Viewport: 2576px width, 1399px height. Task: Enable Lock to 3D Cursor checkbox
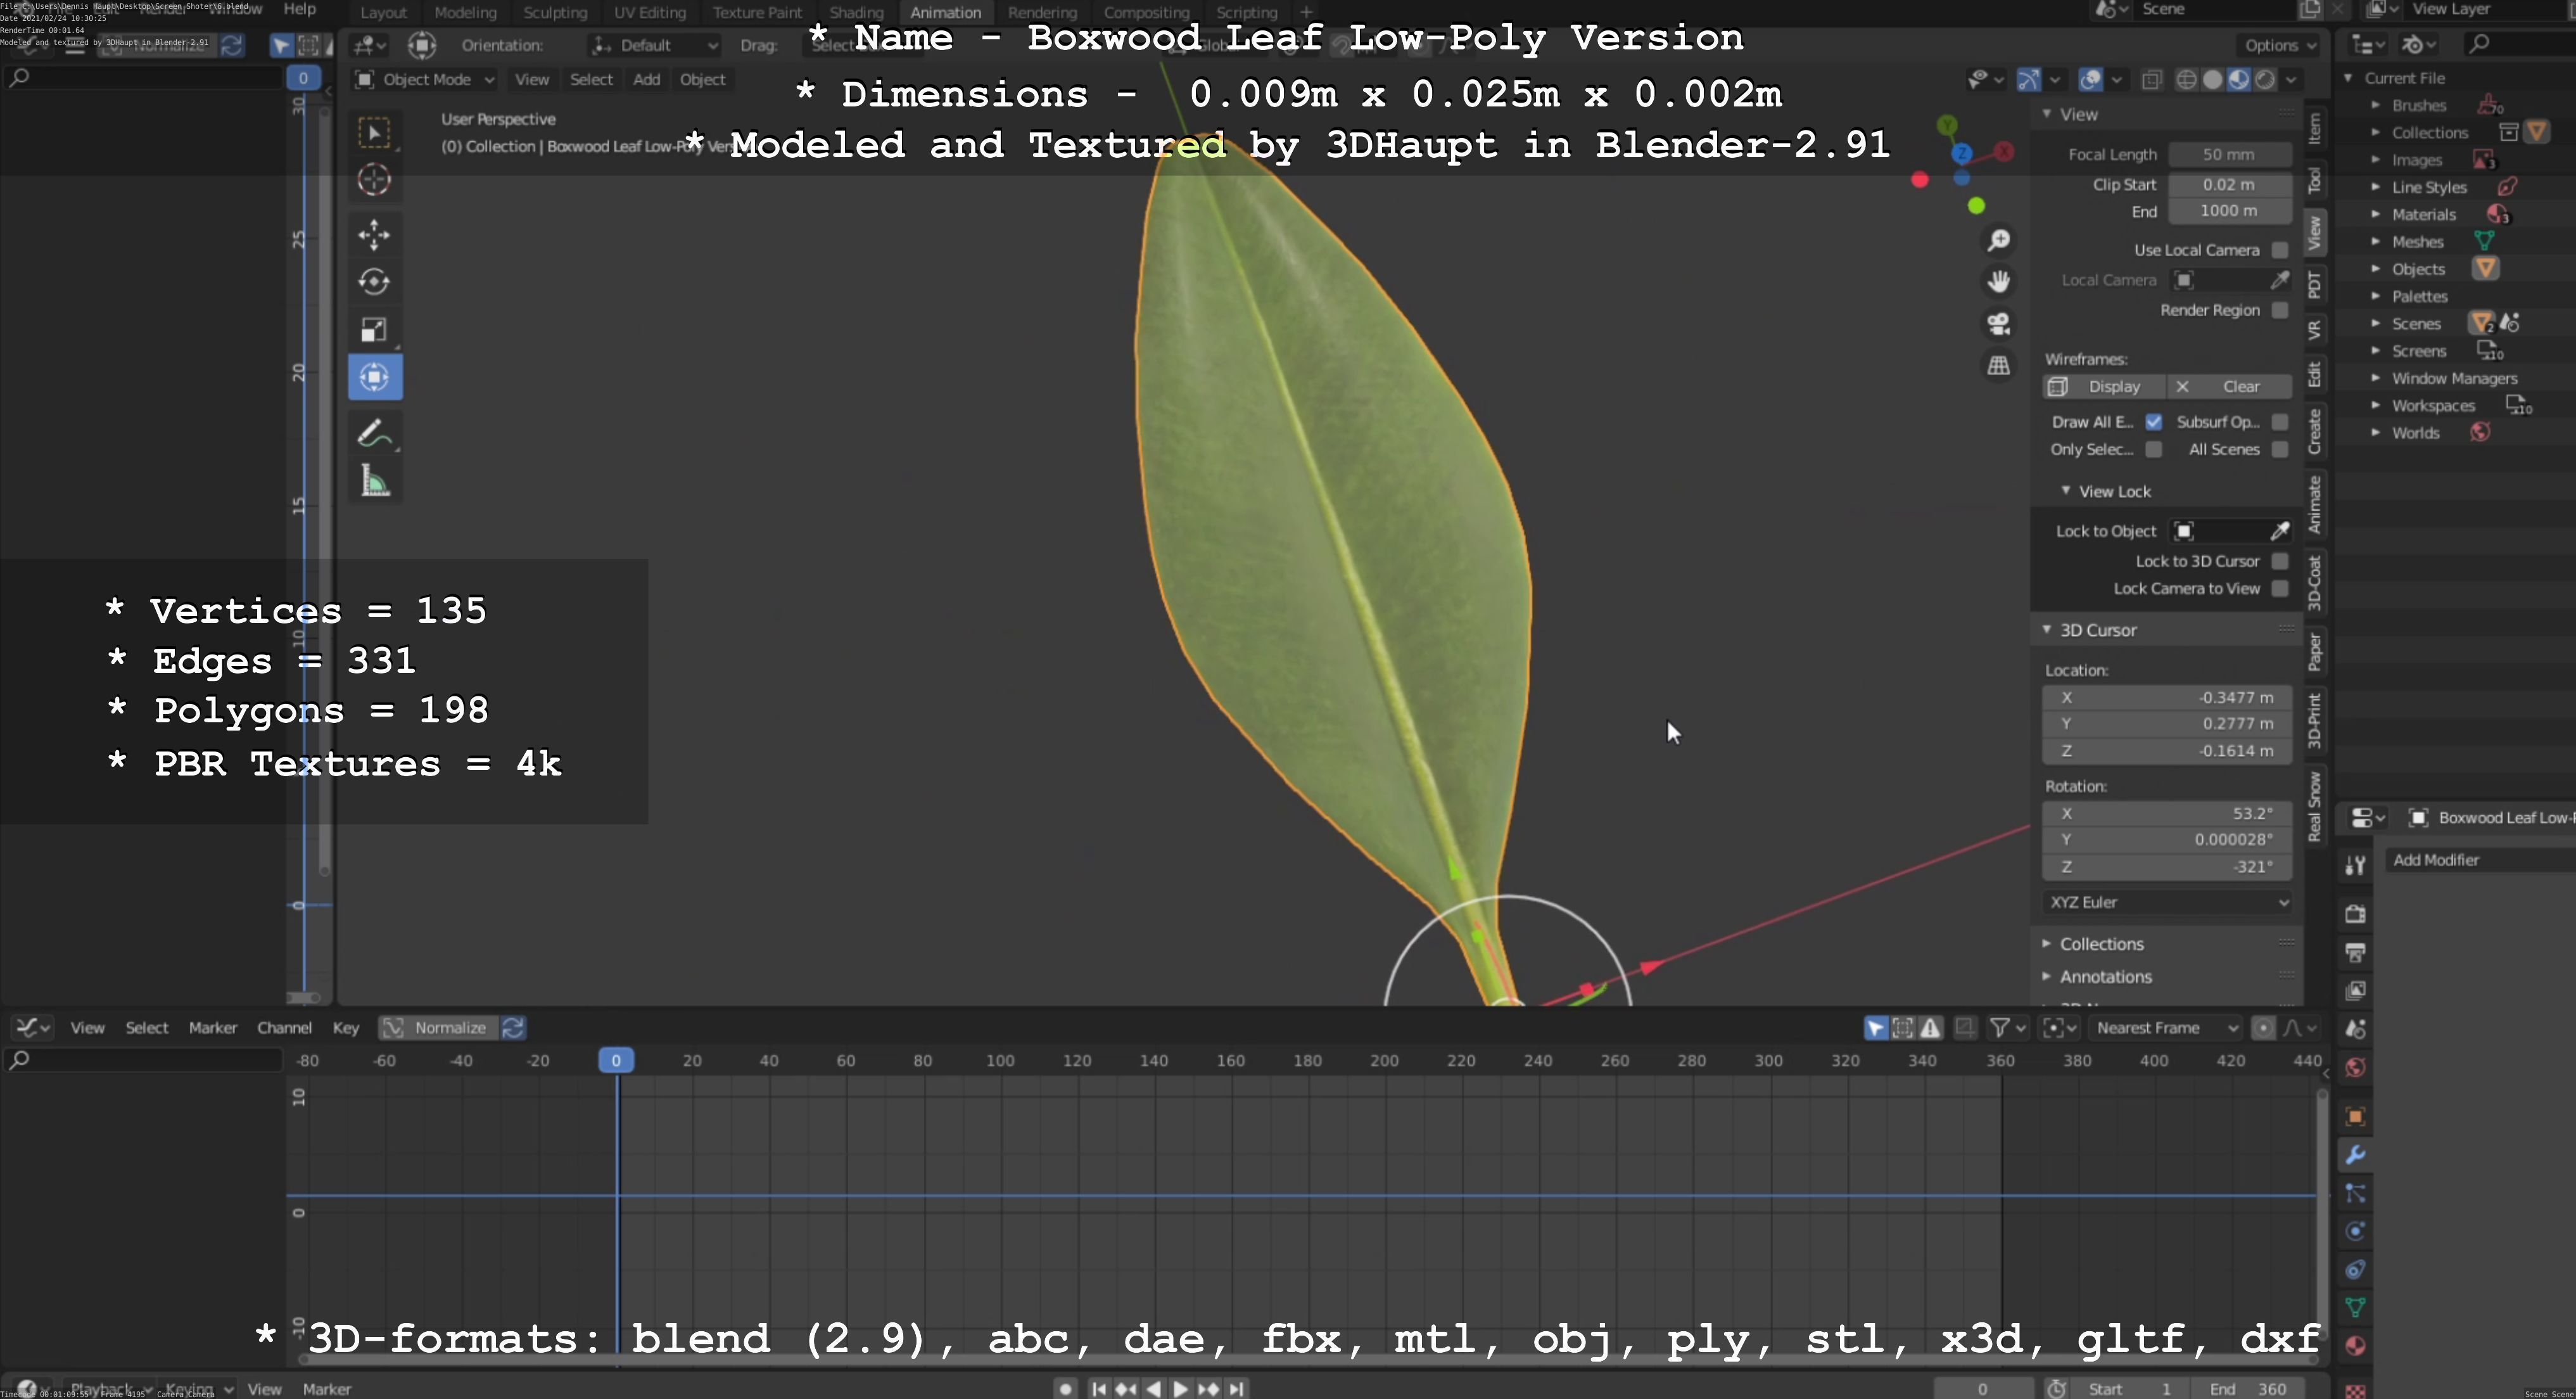pos(2280,561)
